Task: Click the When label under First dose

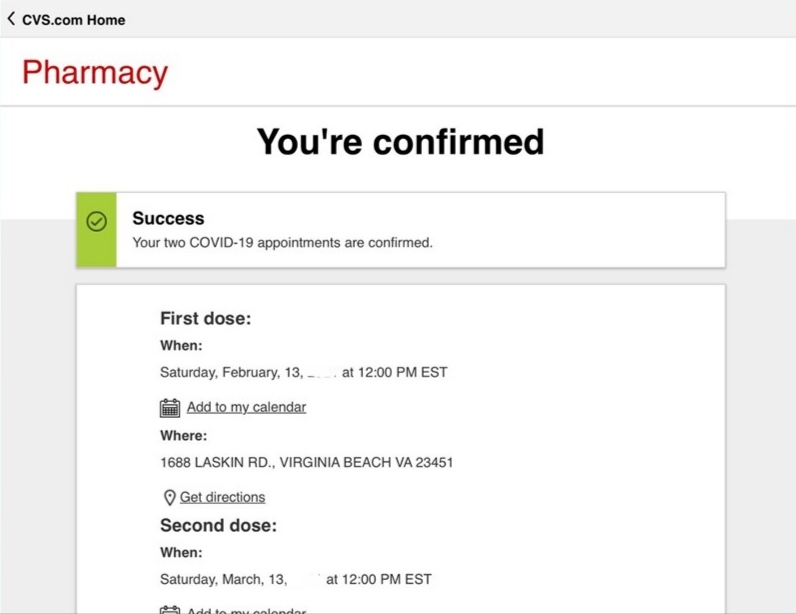Action: (181, 346)
